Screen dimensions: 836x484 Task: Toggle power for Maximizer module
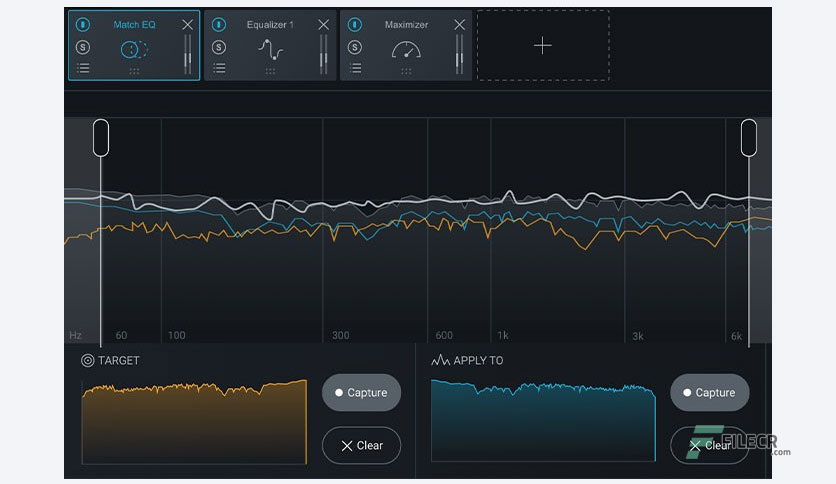click(355, 25)
